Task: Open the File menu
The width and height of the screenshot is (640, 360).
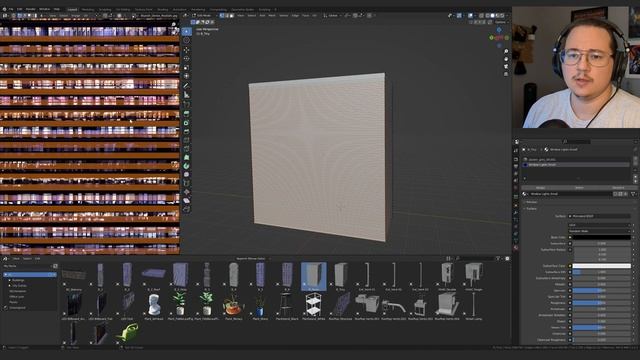Action: (x=11, y=9)
